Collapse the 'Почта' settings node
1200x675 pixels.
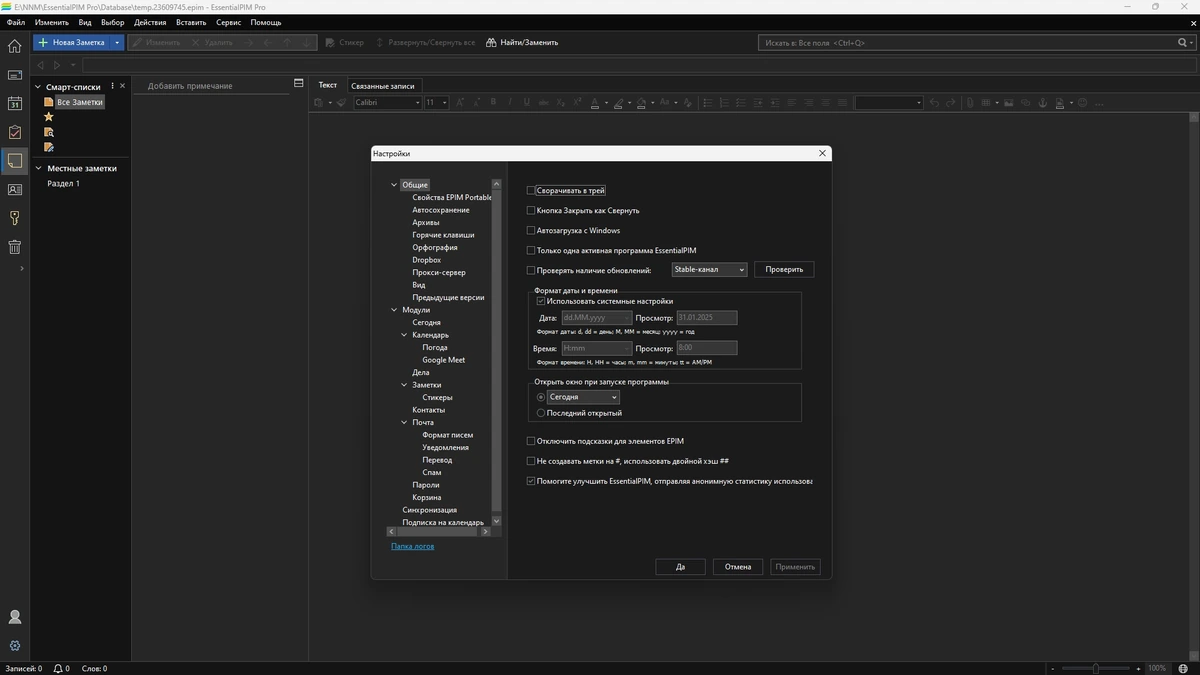click(x=404, y=422)
